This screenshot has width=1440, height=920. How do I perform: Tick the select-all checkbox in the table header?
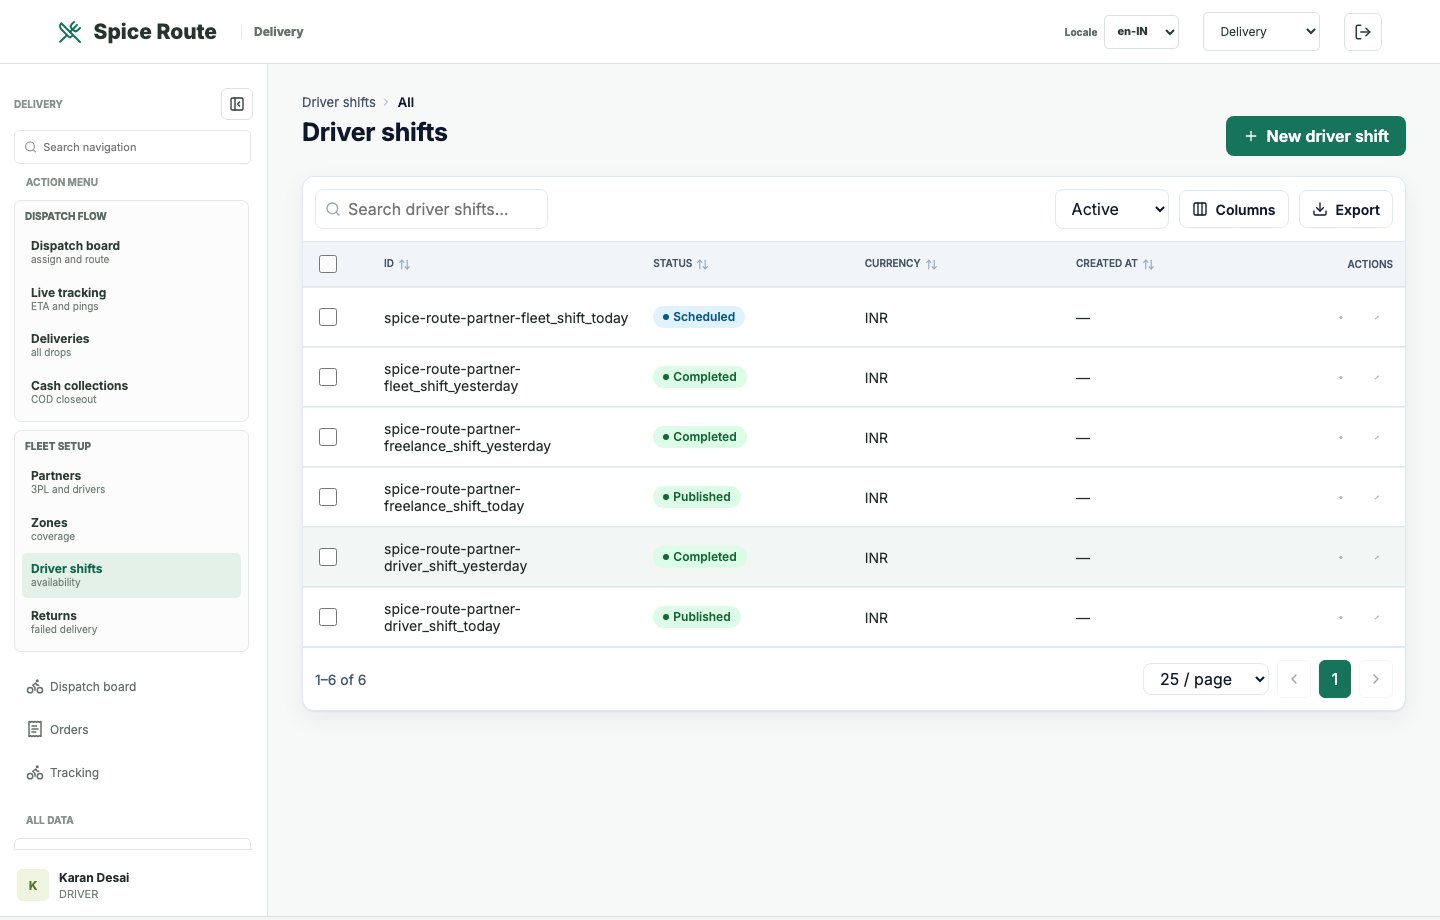click(x=328, y=264)
